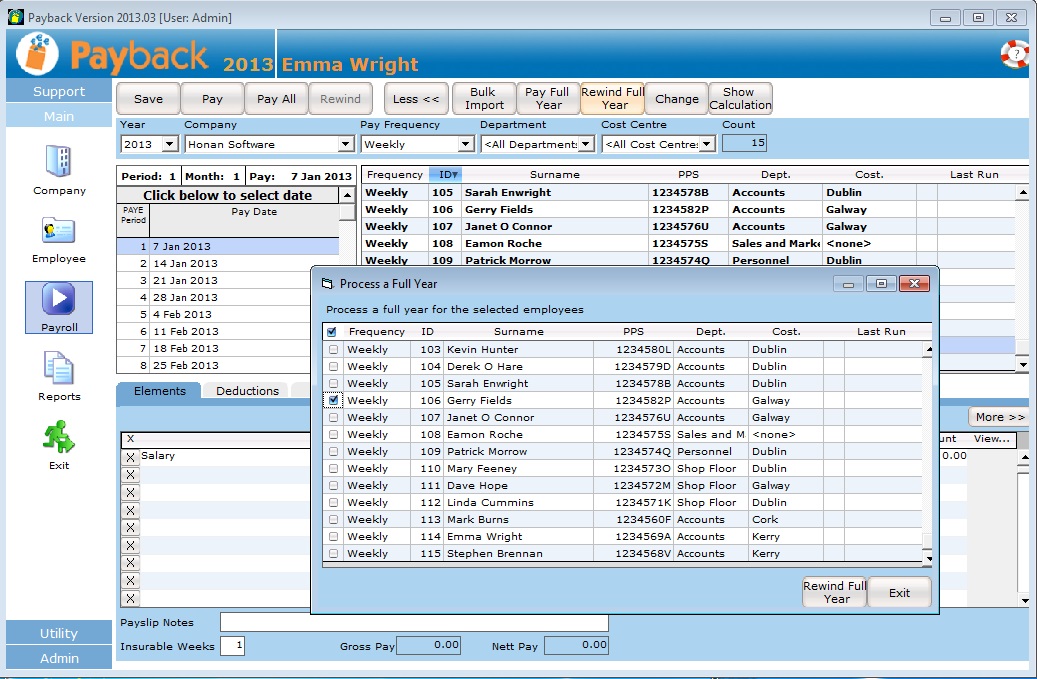Check the Kevin Hunter row checkbox
This screenshot has height=679, width=1037.
point(334,350)
